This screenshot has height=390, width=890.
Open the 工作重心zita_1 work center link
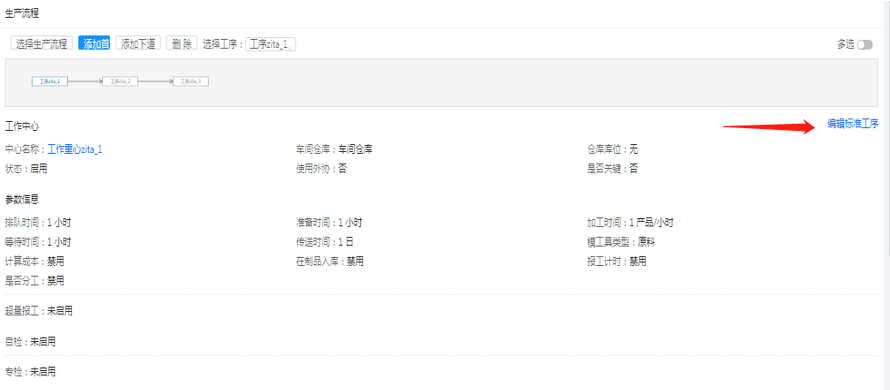(x=75, y=149)
